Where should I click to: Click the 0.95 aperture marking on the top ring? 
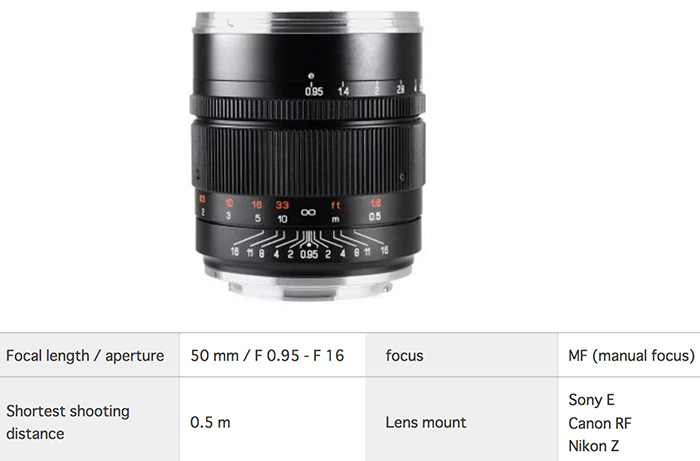coord(314,91)
